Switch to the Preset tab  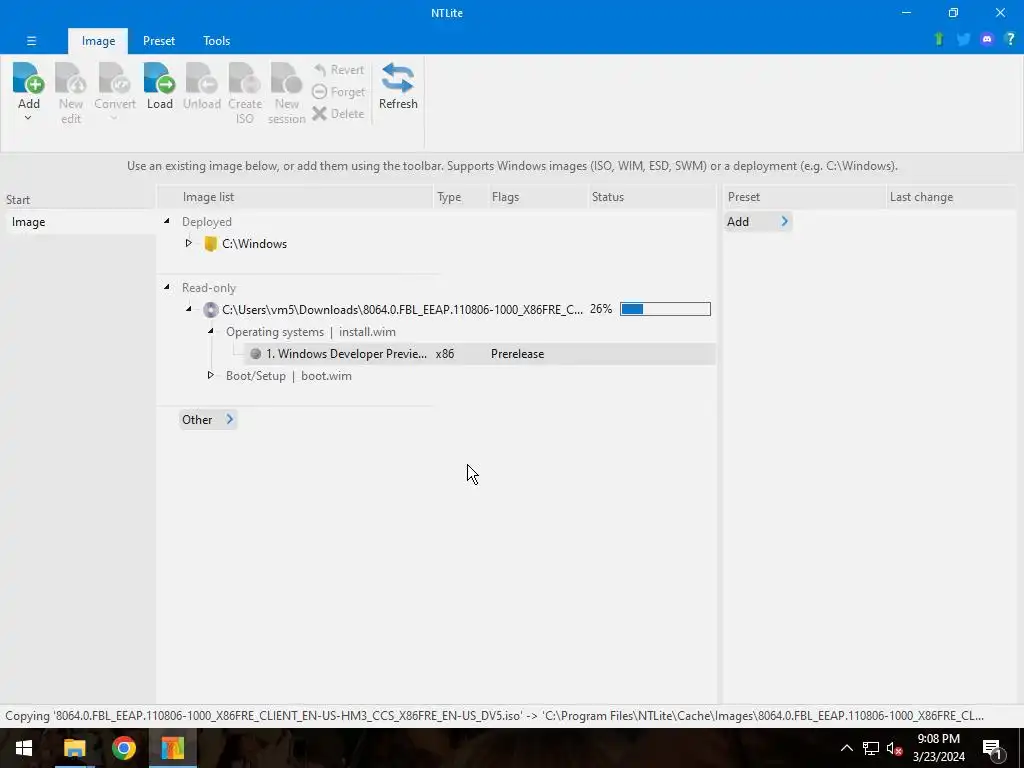(159, 40)
